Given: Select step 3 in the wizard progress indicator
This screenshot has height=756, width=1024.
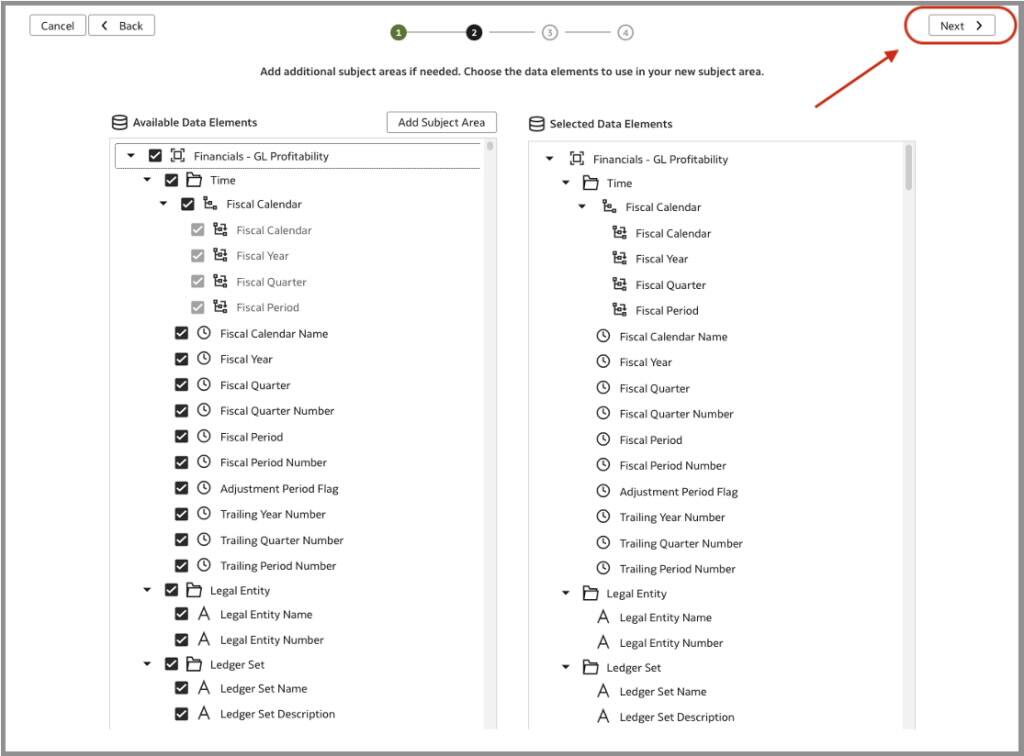Looking at the screenshot, I should point(549,32).
